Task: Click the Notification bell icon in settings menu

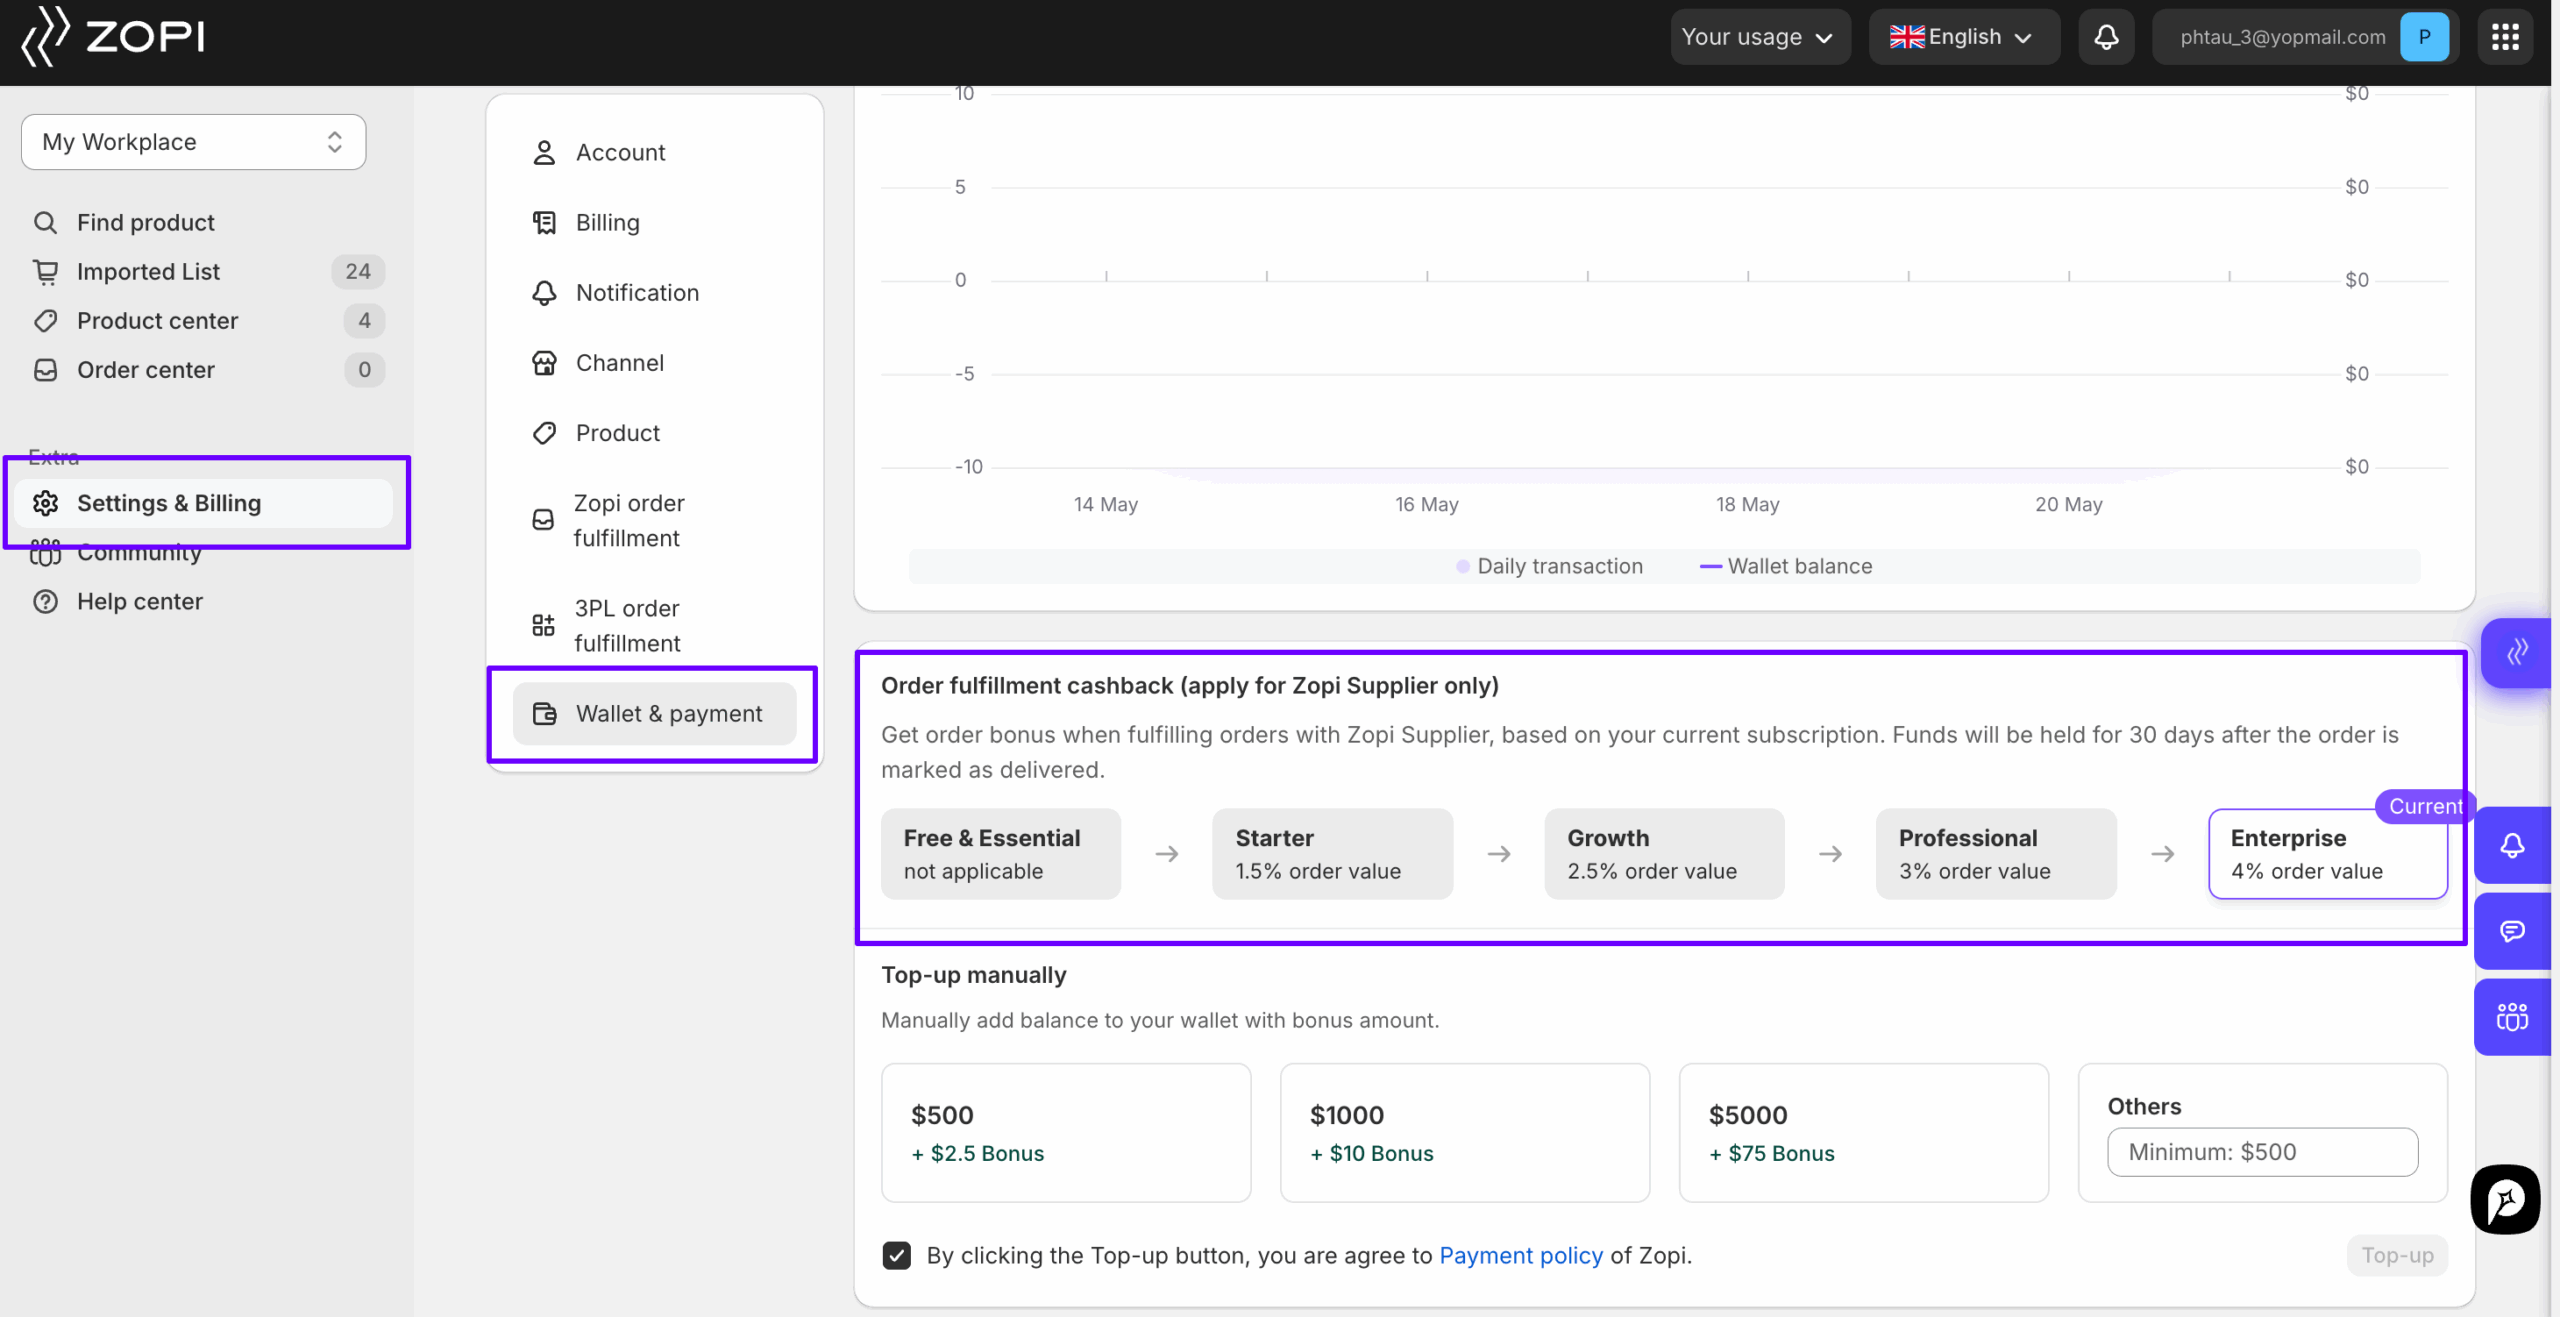Action: pos(544,292)
